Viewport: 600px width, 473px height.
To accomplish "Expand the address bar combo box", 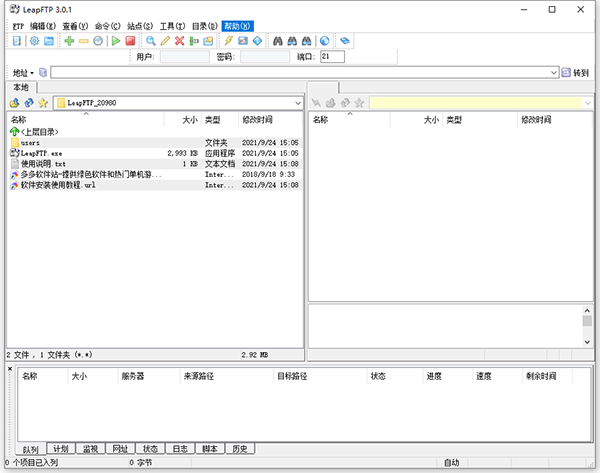I will [553, 72].
